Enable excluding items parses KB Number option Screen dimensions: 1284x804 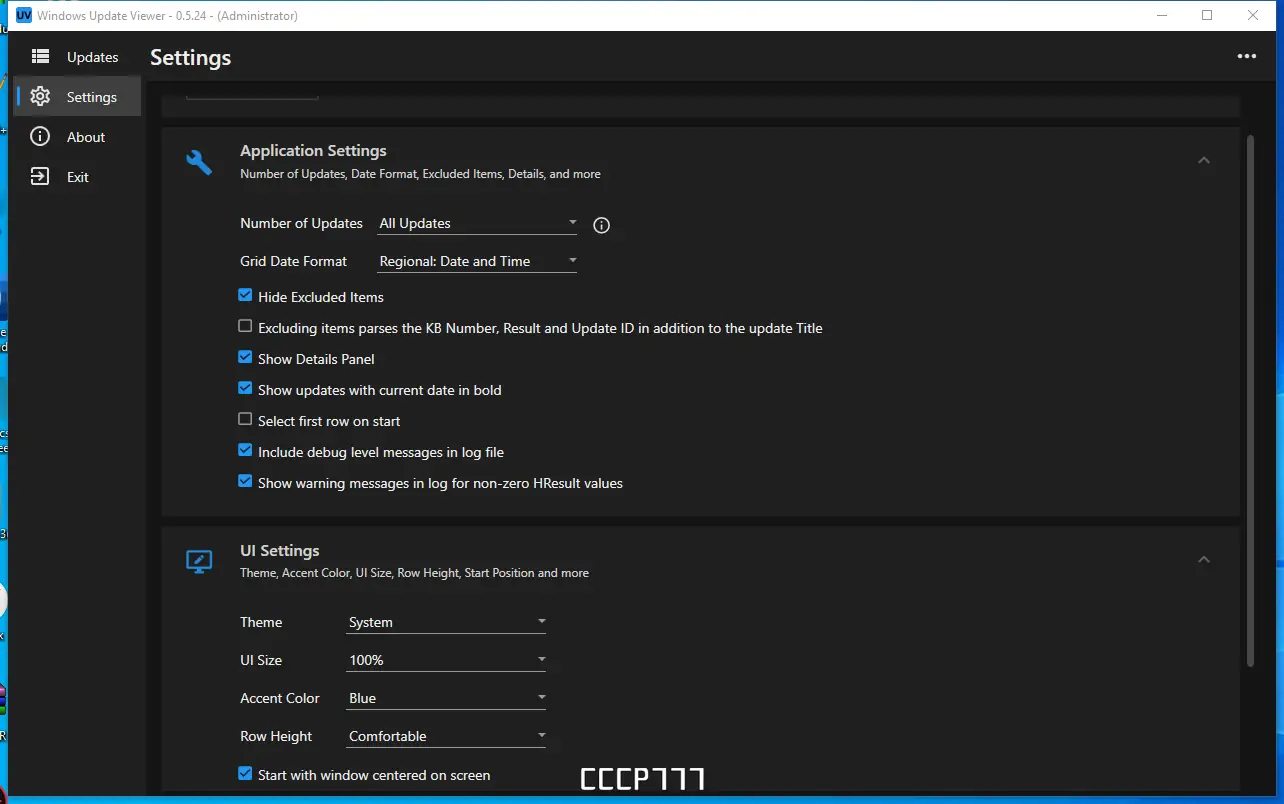245,327
